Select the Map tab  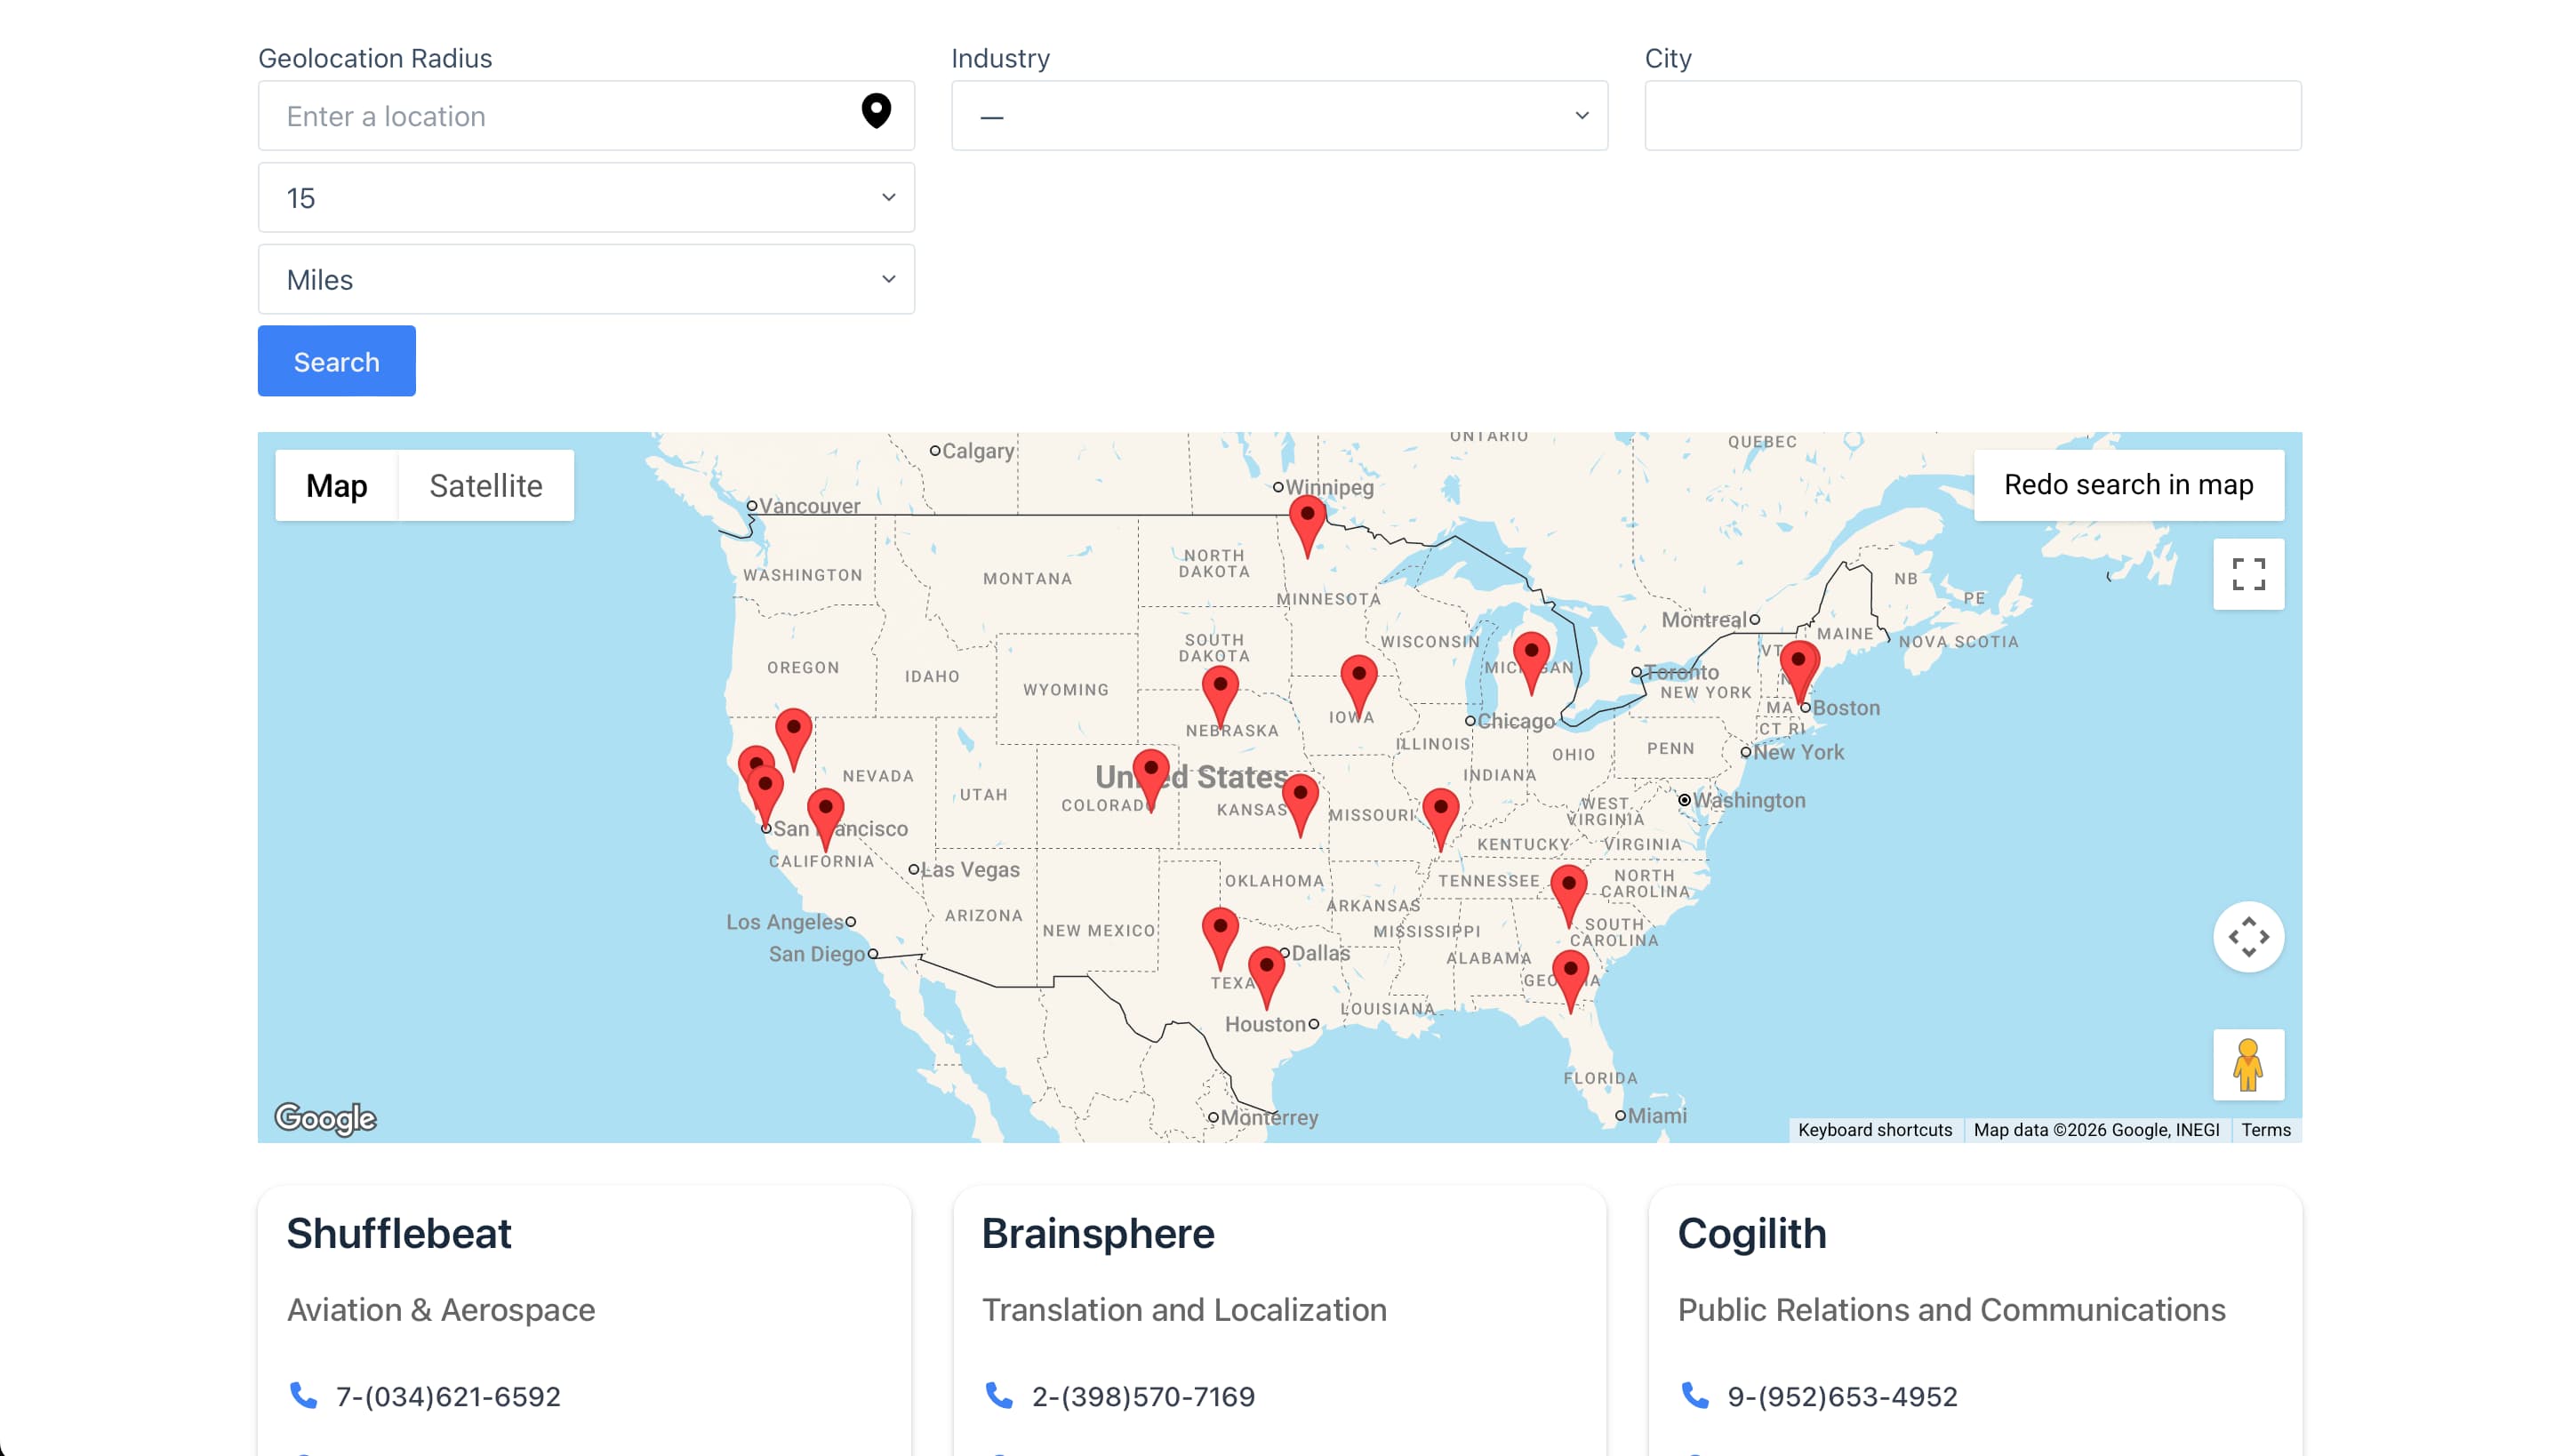(336, 485)
